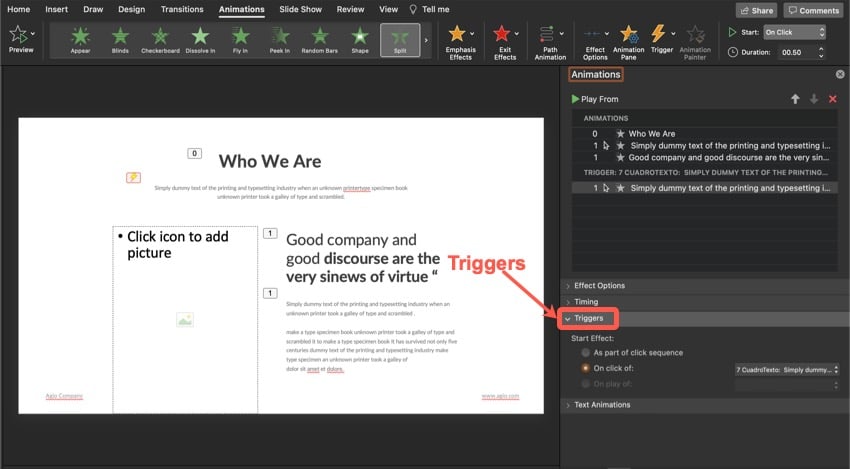Open the Design tab
Image resolution: width=850 pixels, height=469 pixels.
point(132,9)
